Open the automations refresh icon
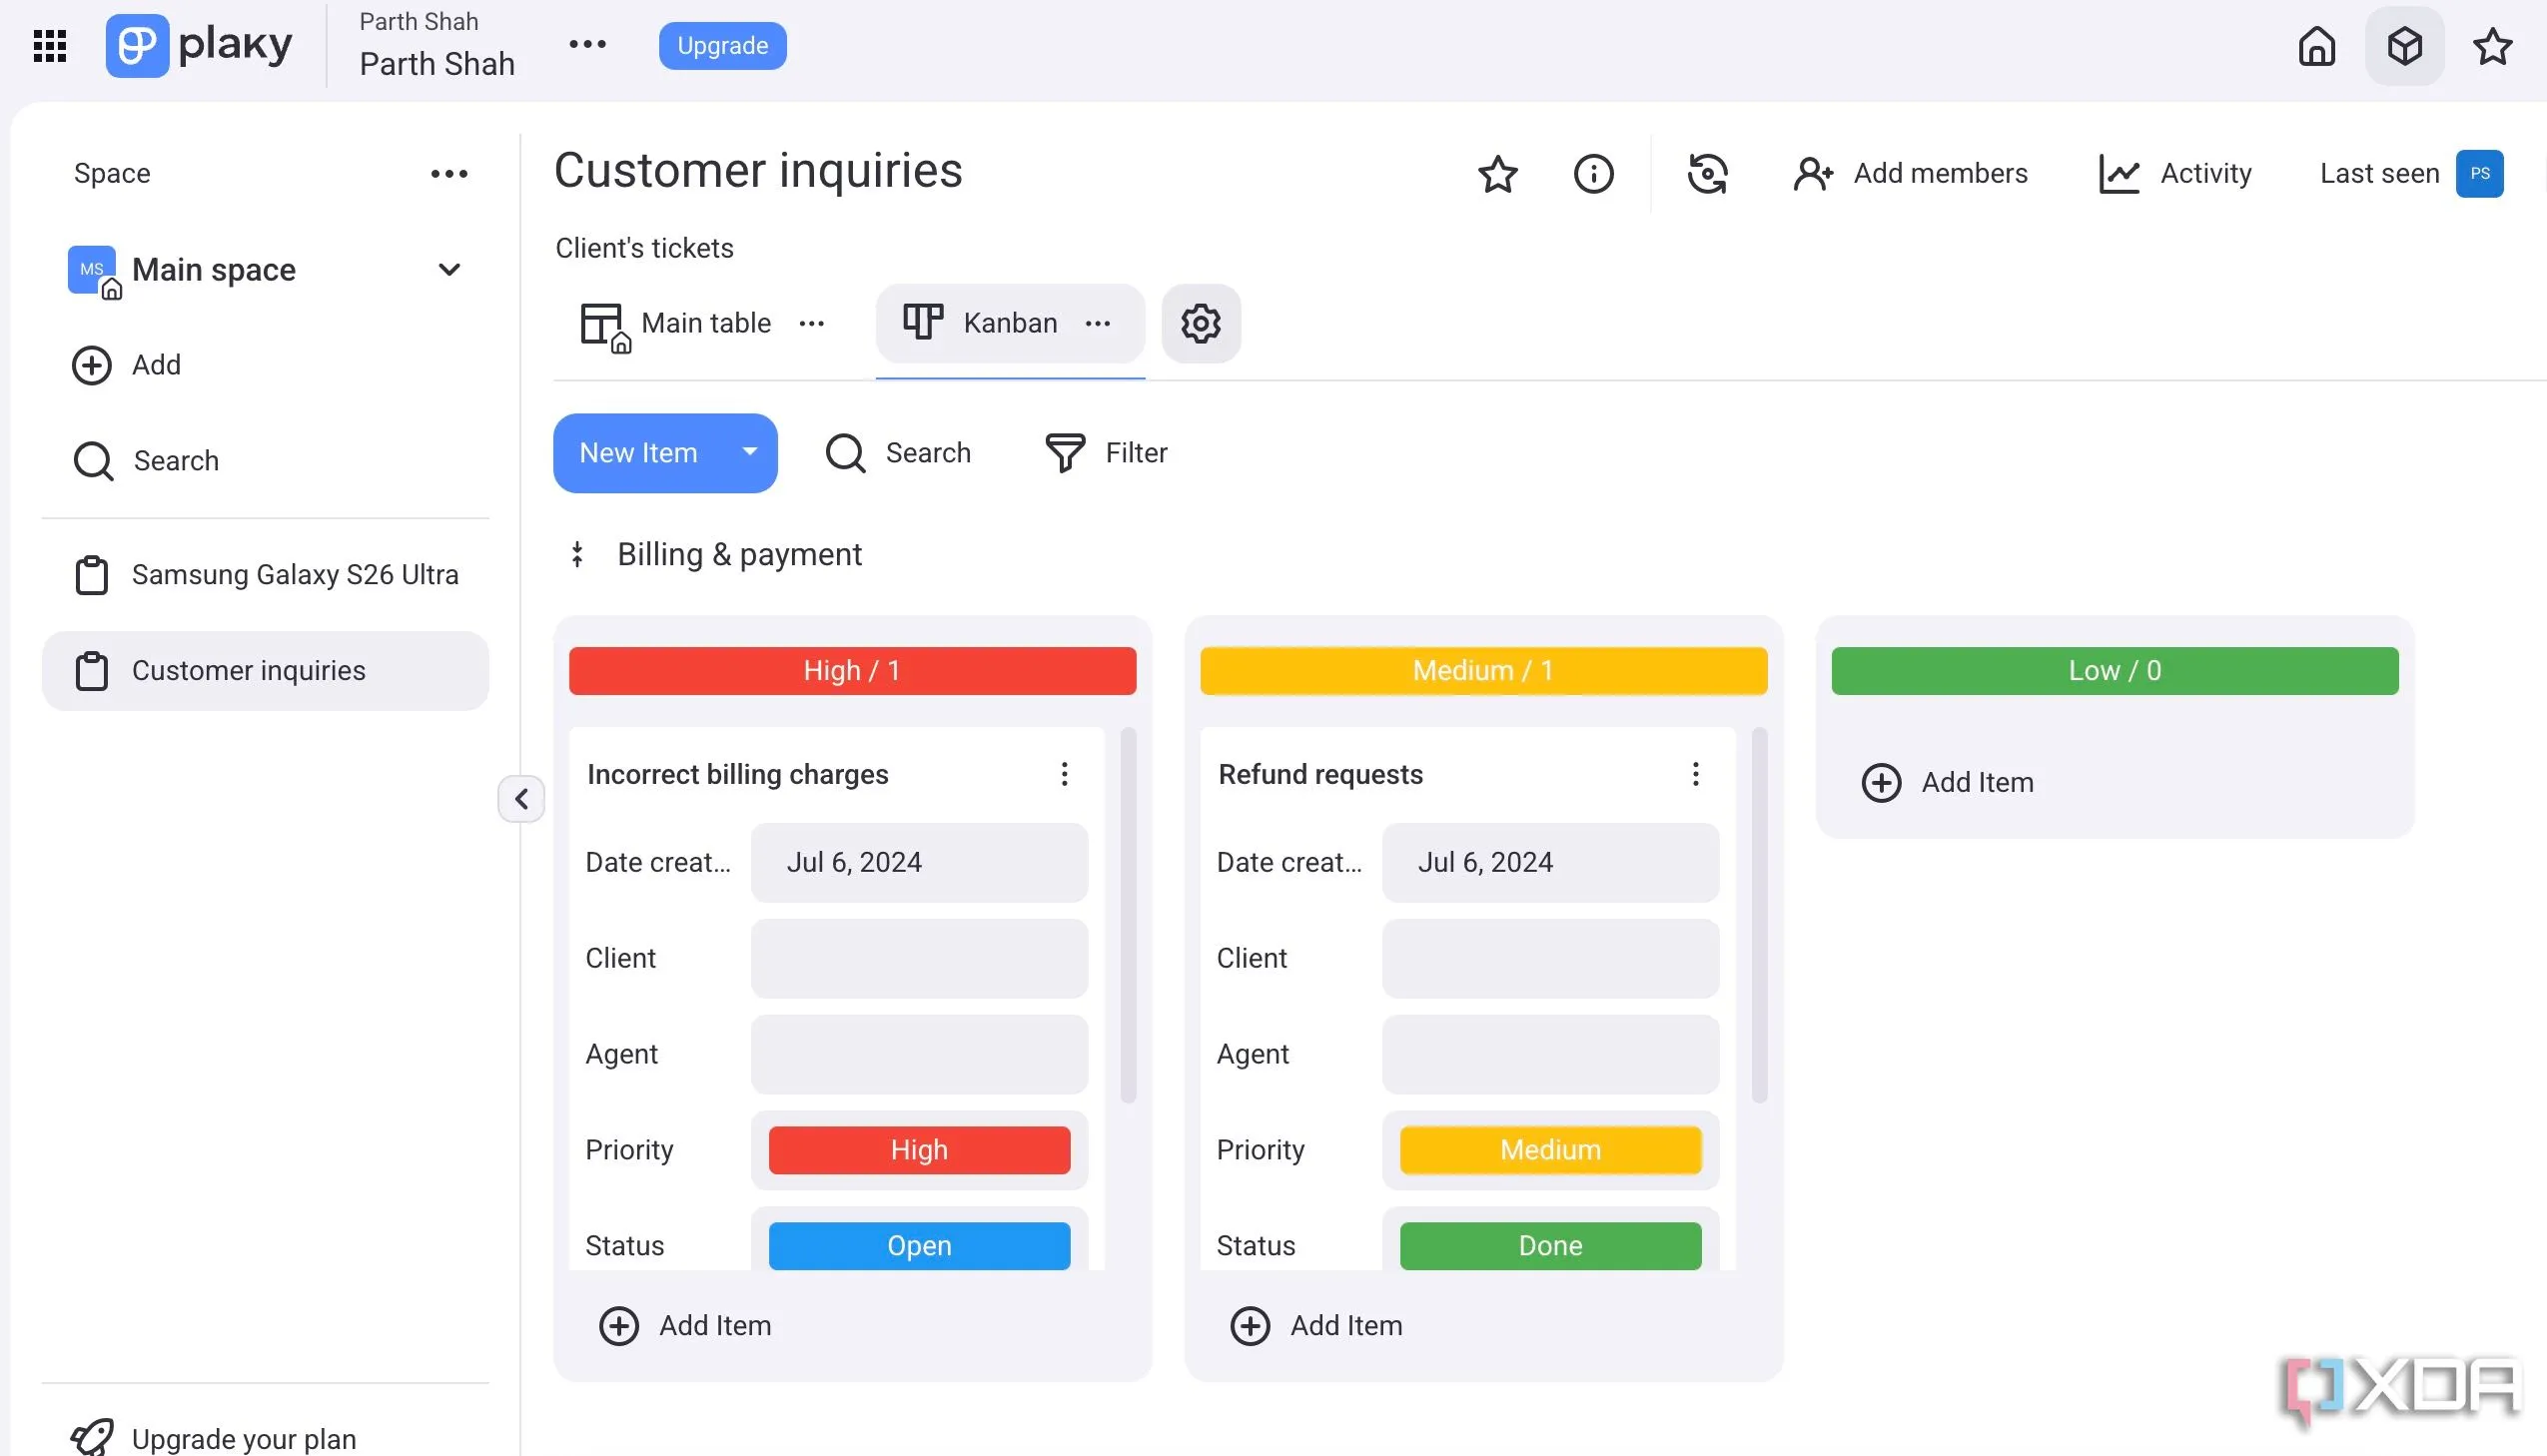 pyautogui.click(x=1707, y=174)
